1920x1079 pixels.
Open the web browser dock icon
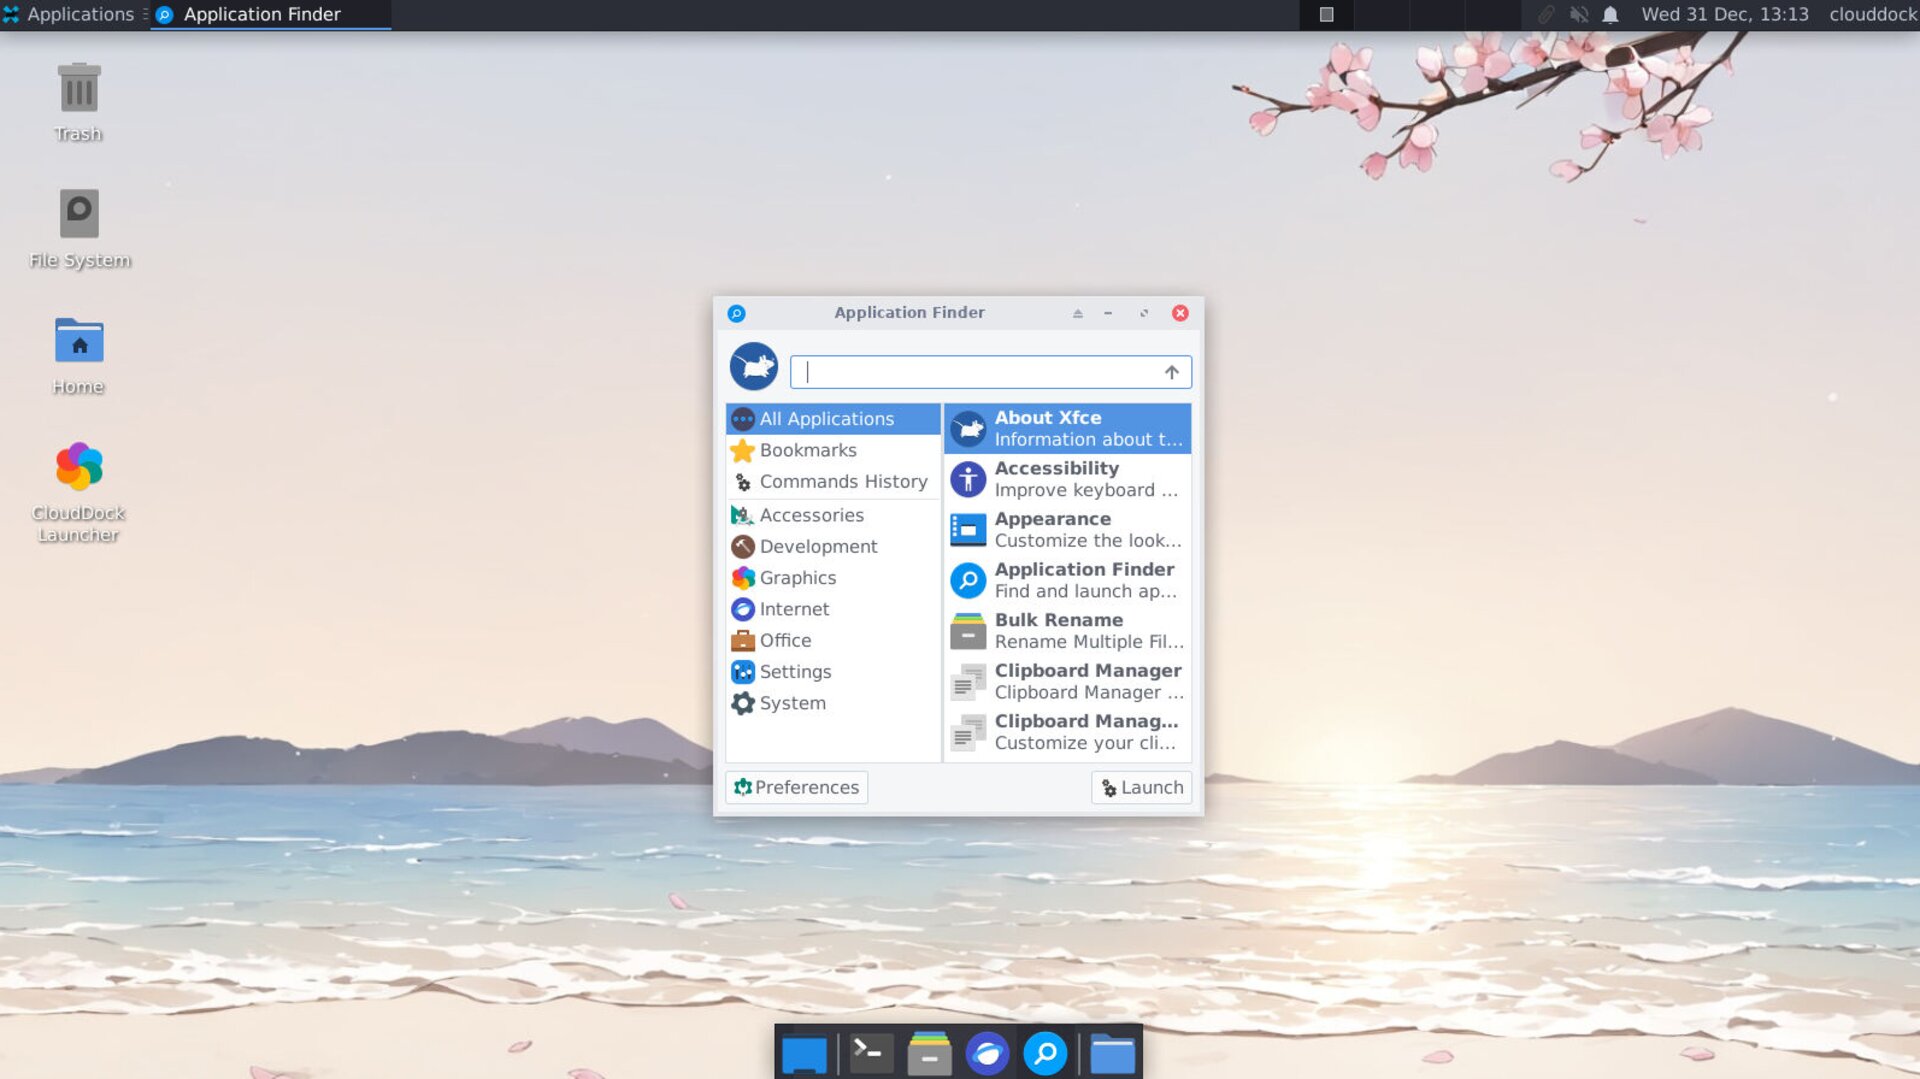point(987,1053)
